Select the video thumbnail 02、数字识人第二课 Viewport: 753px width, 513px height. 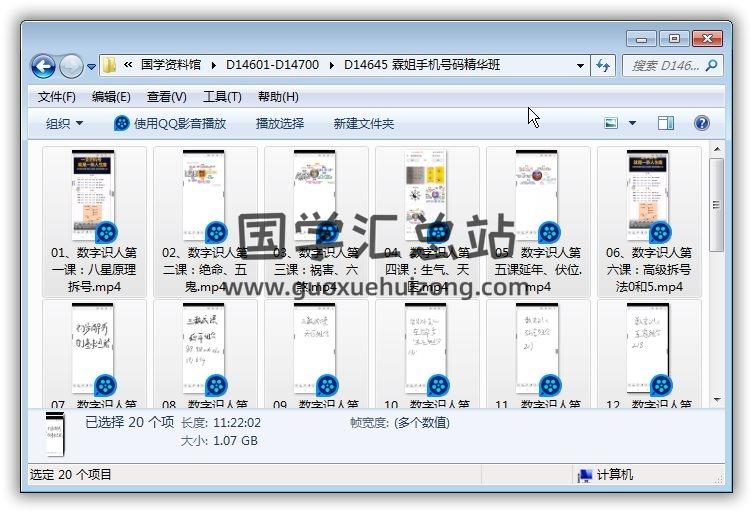[204, 195]
